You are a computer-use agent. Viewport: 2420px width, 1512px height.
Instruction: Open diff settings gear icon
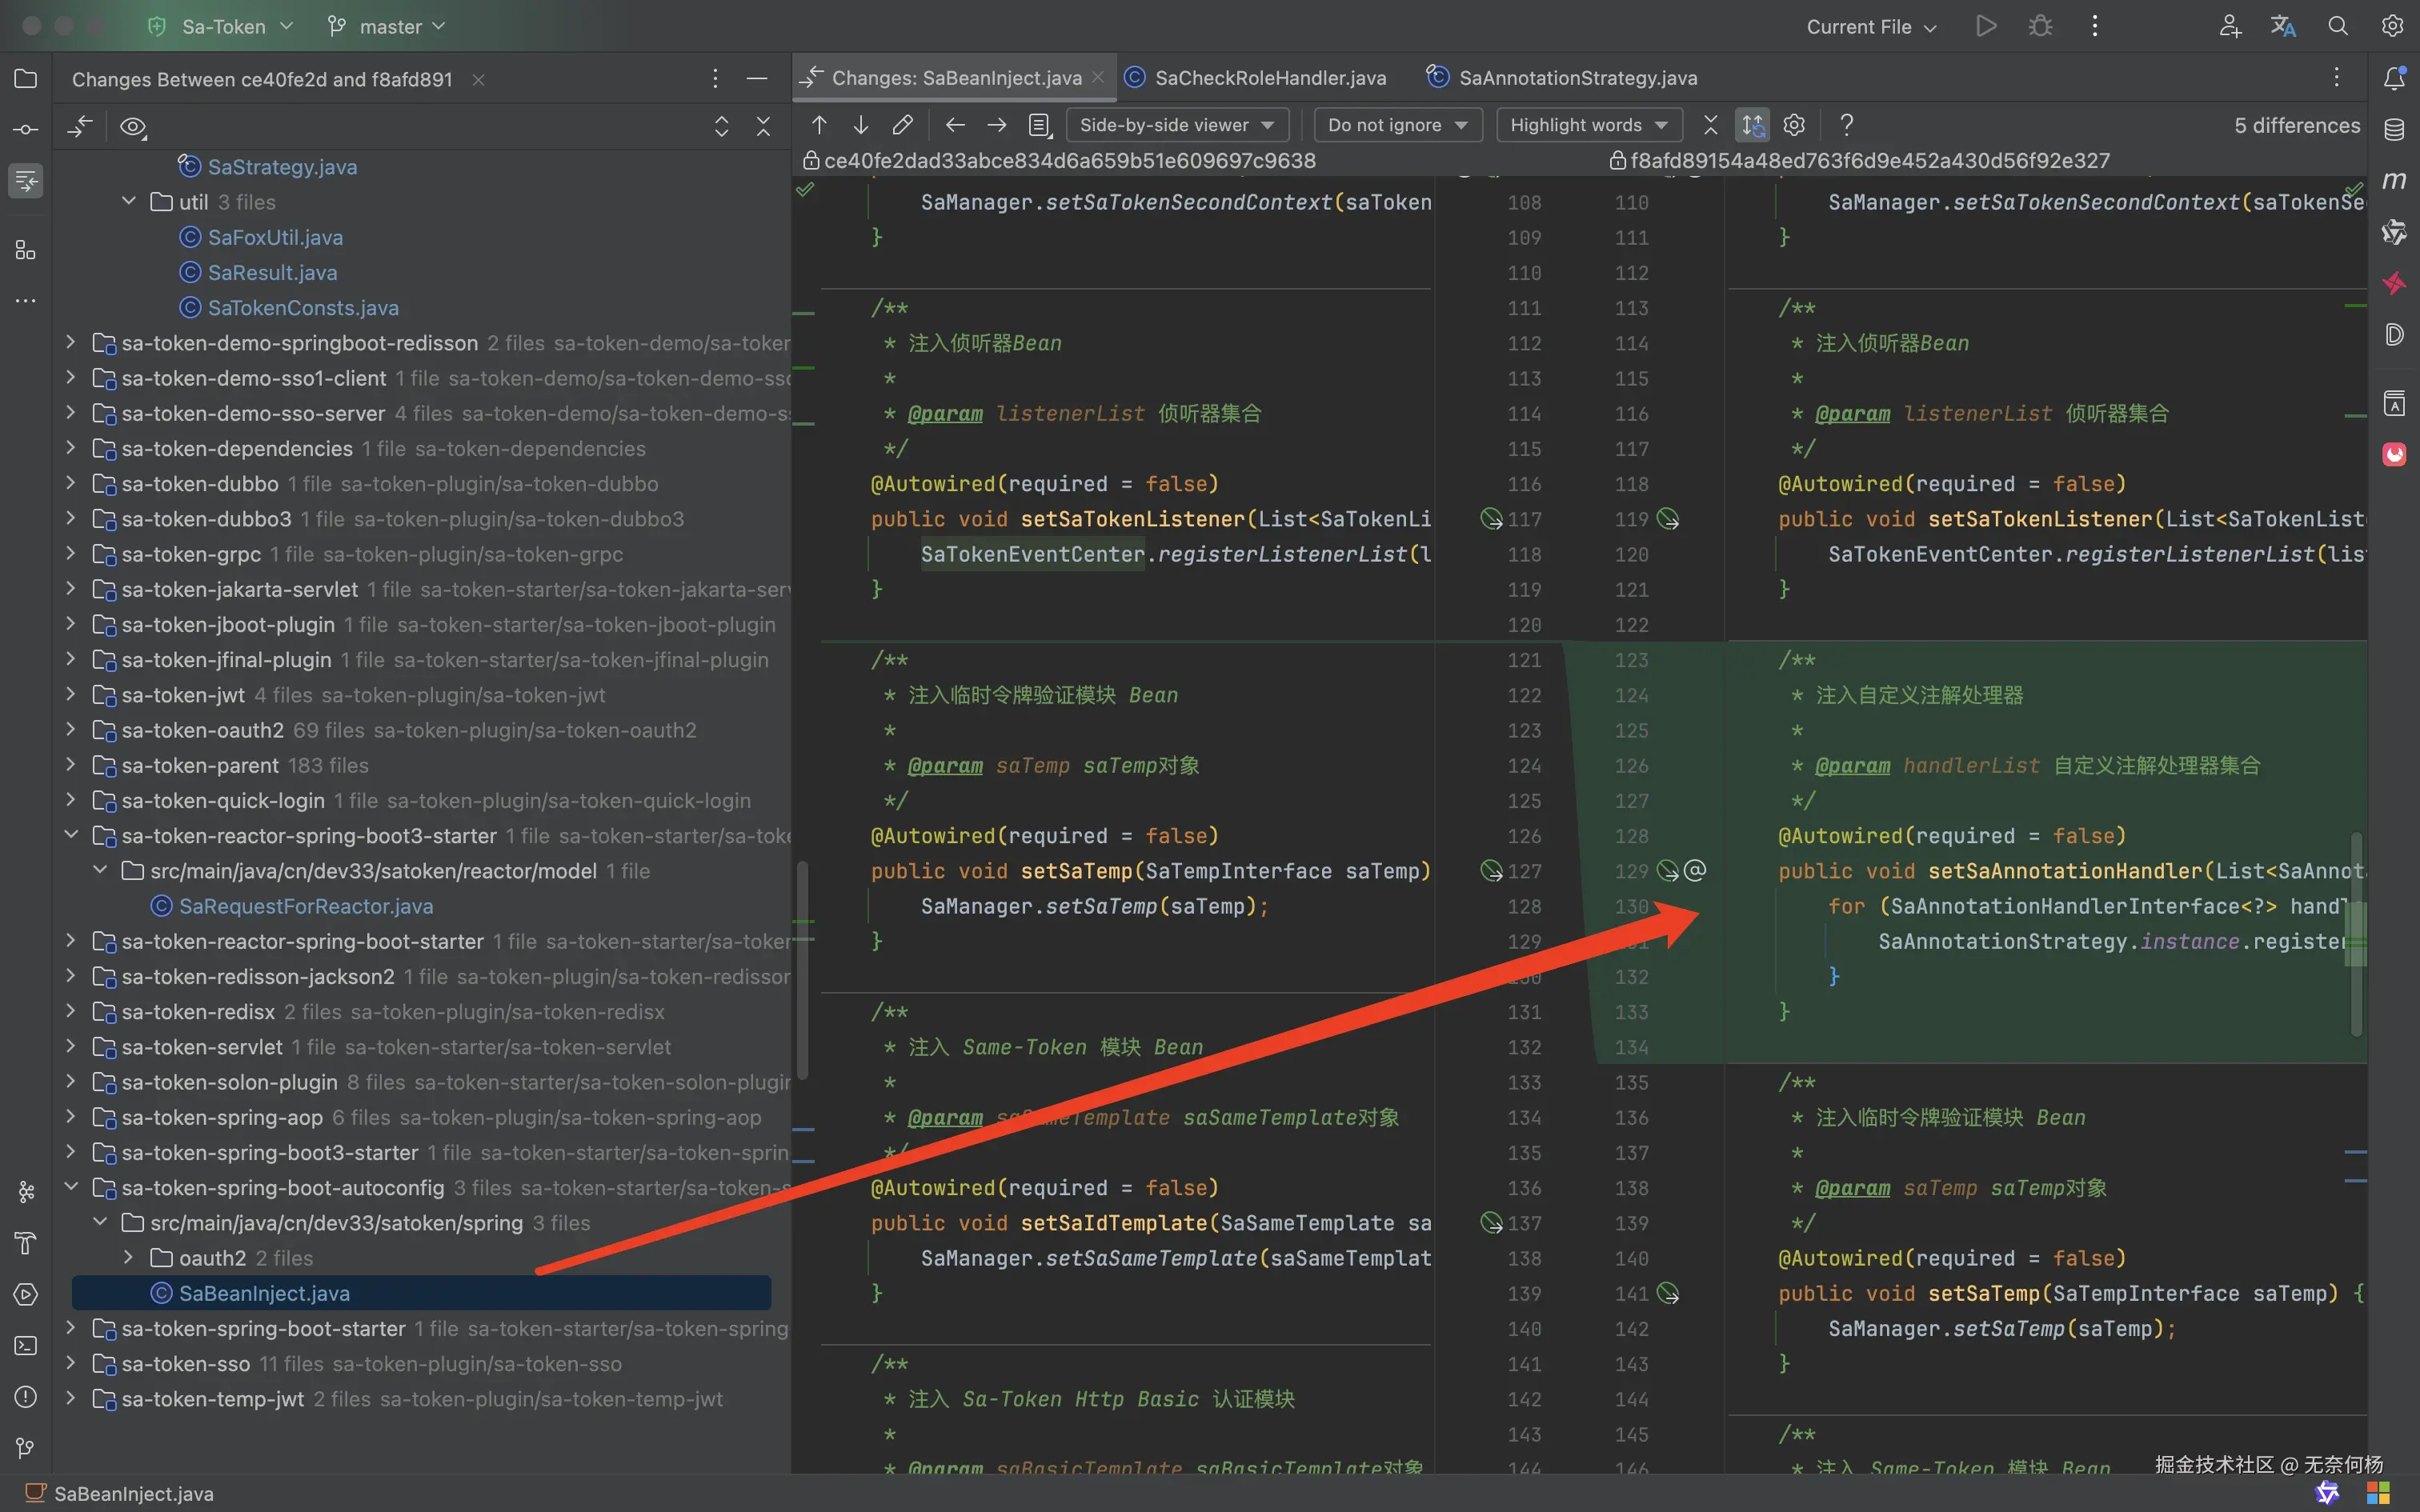[x=1794, y=125]
